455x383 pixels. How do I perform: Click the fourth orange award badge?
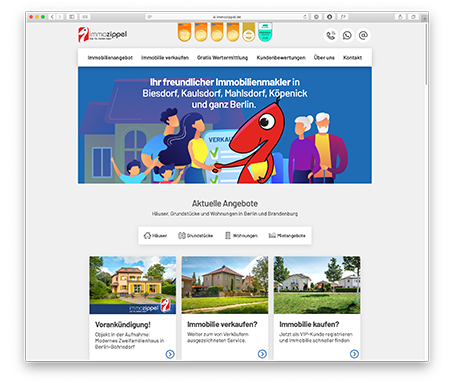pos(233,32)
